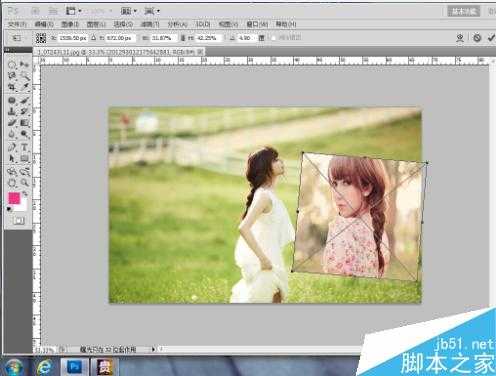Viewport: 496px width, 376px height.
Task: Commit the transform with the checkmark
Action: tap(491, 38)
